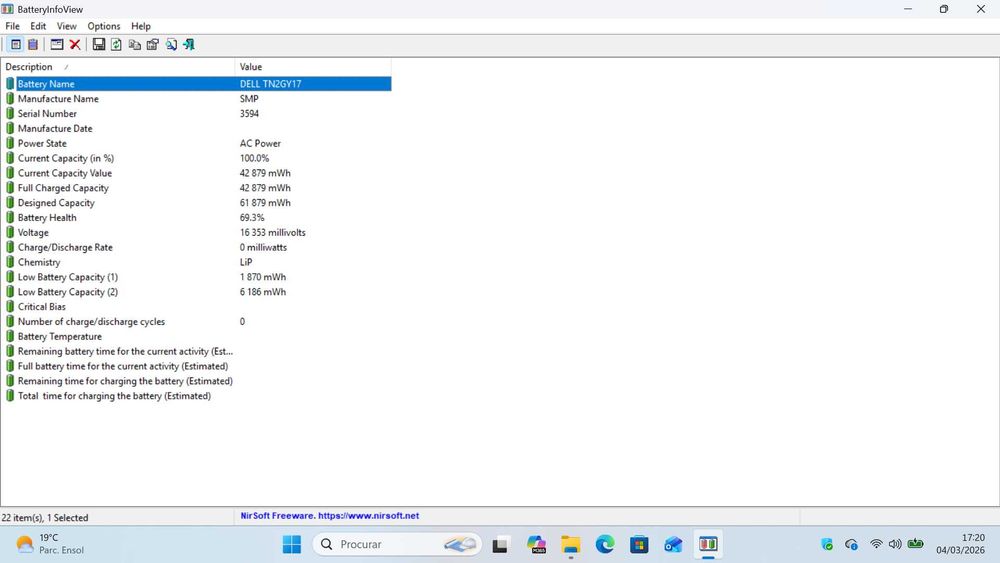Open the File menu
Screen dimensions: 1000x563
[13, 26]
